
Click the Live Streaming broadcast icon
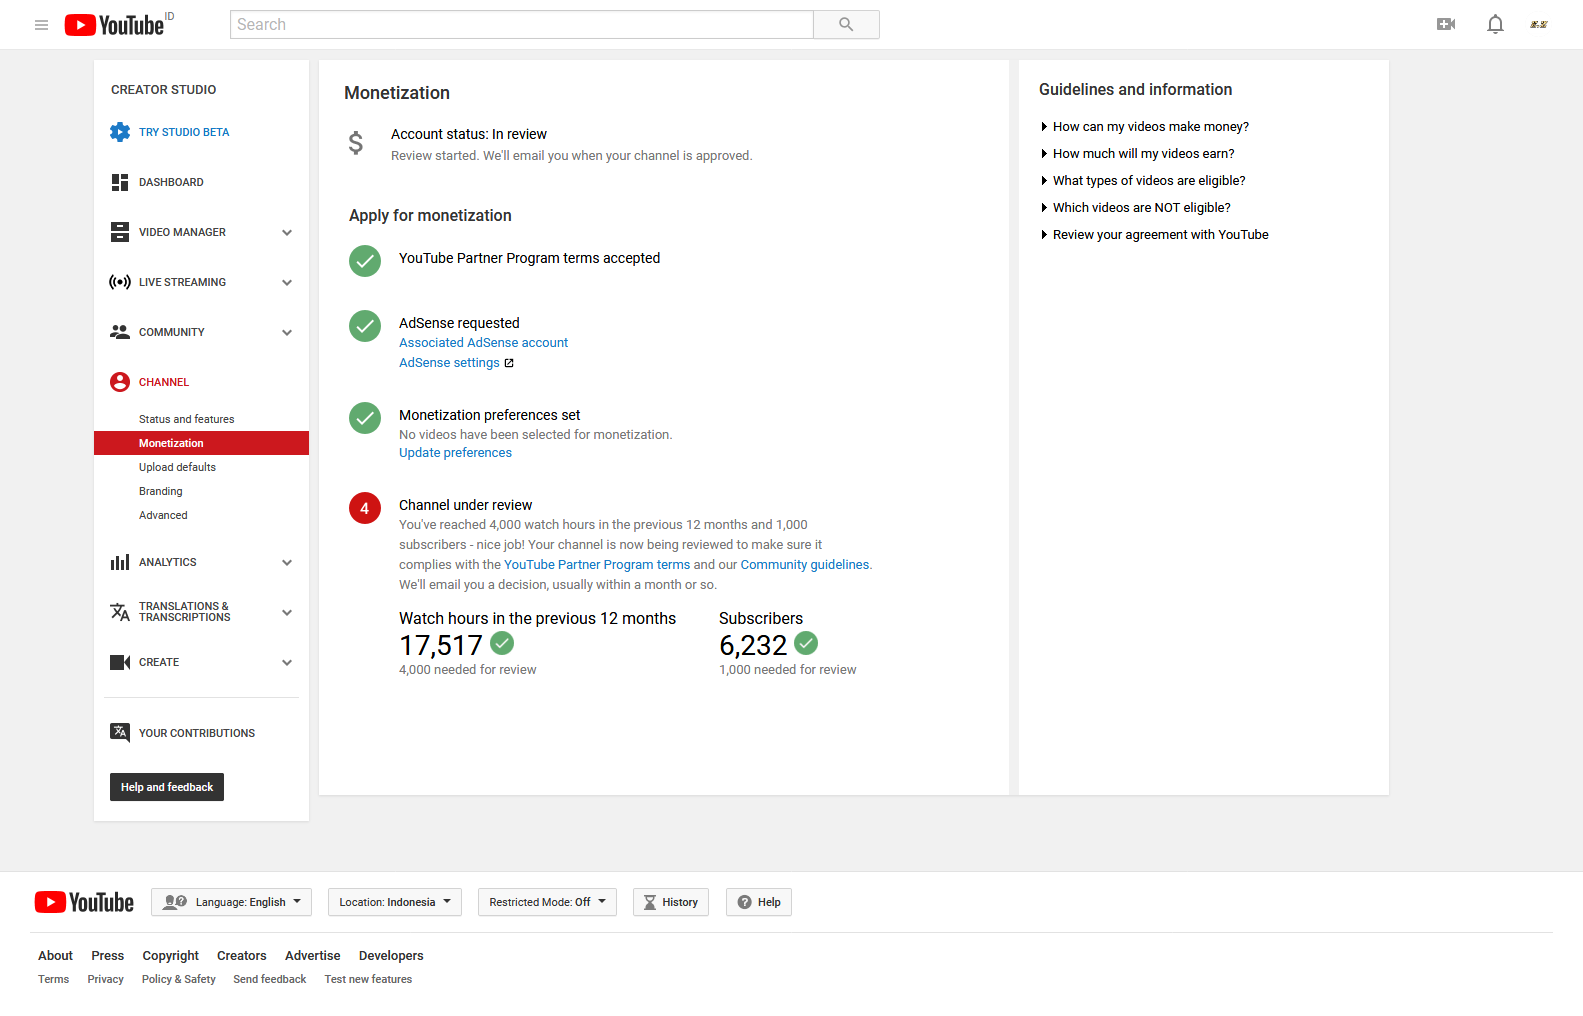click(x=120, y=282)
